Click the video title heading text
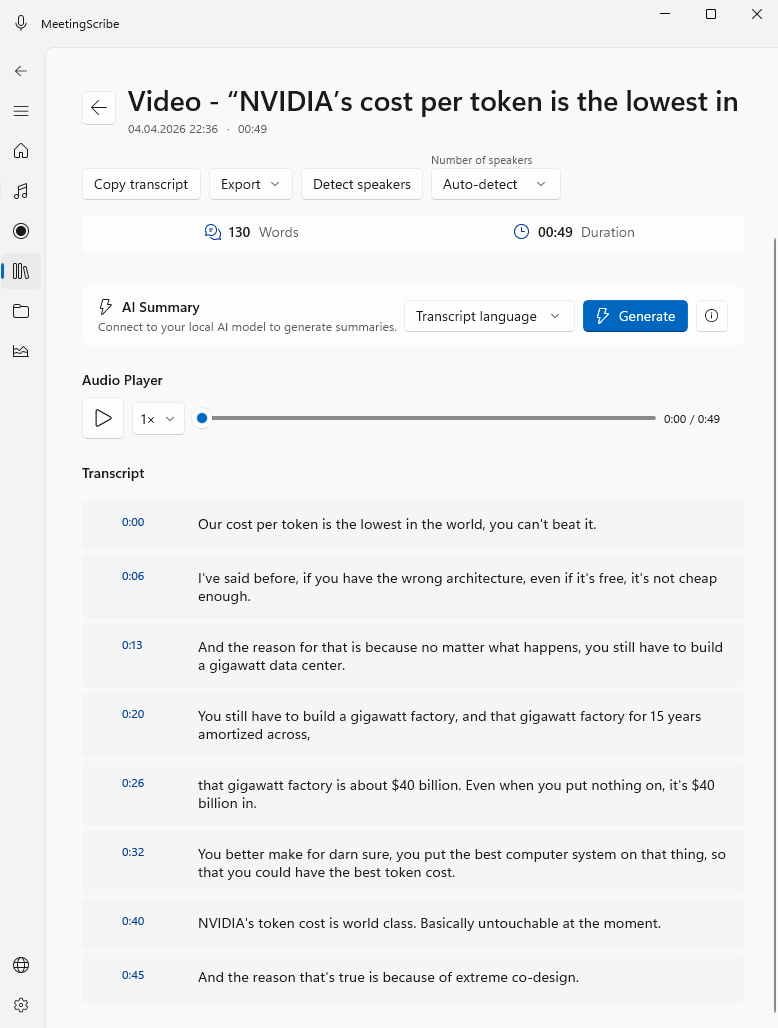 [433, 102]
